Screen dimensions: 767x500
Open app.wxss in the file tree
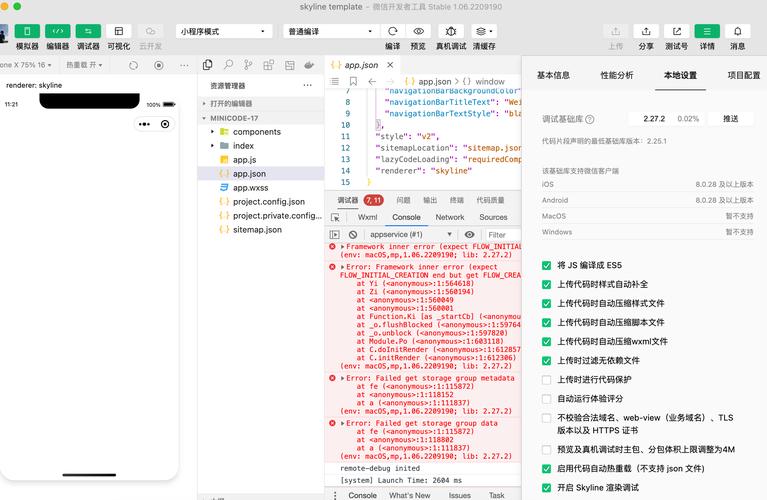(250, 188)
